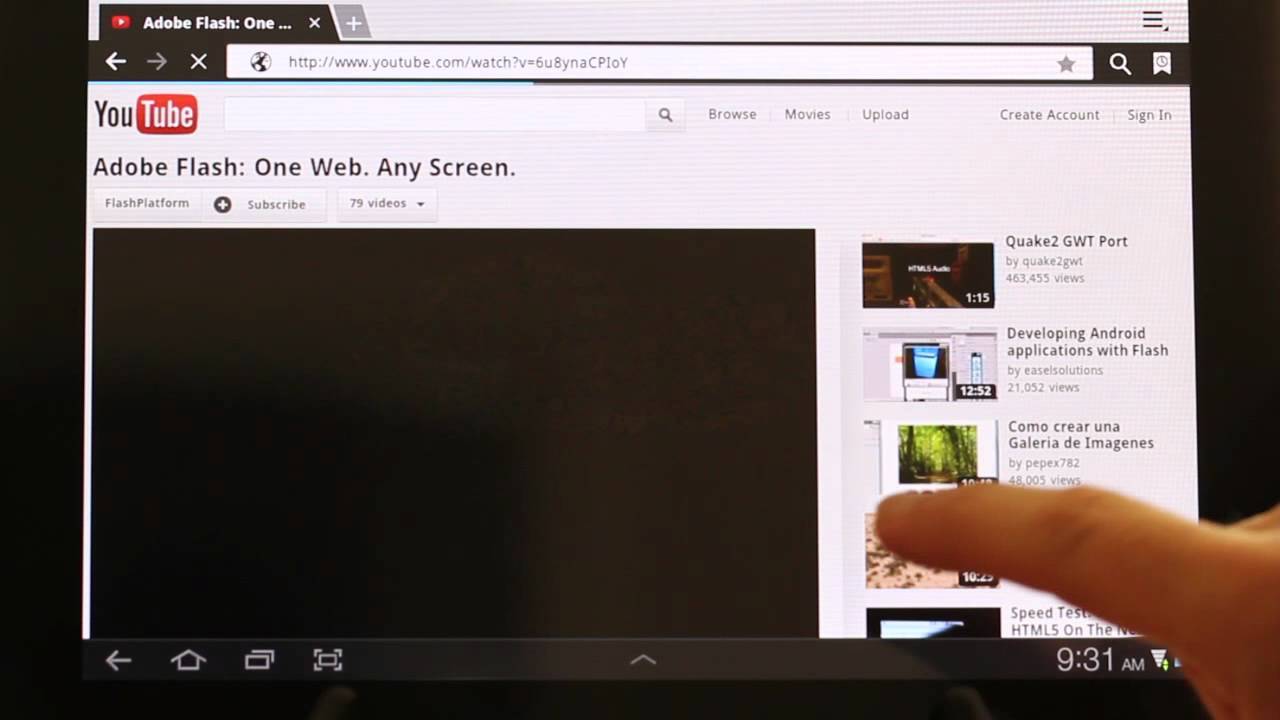Tap uploader name quake2gwt
1280x720 pixels.
(1052, 261)
